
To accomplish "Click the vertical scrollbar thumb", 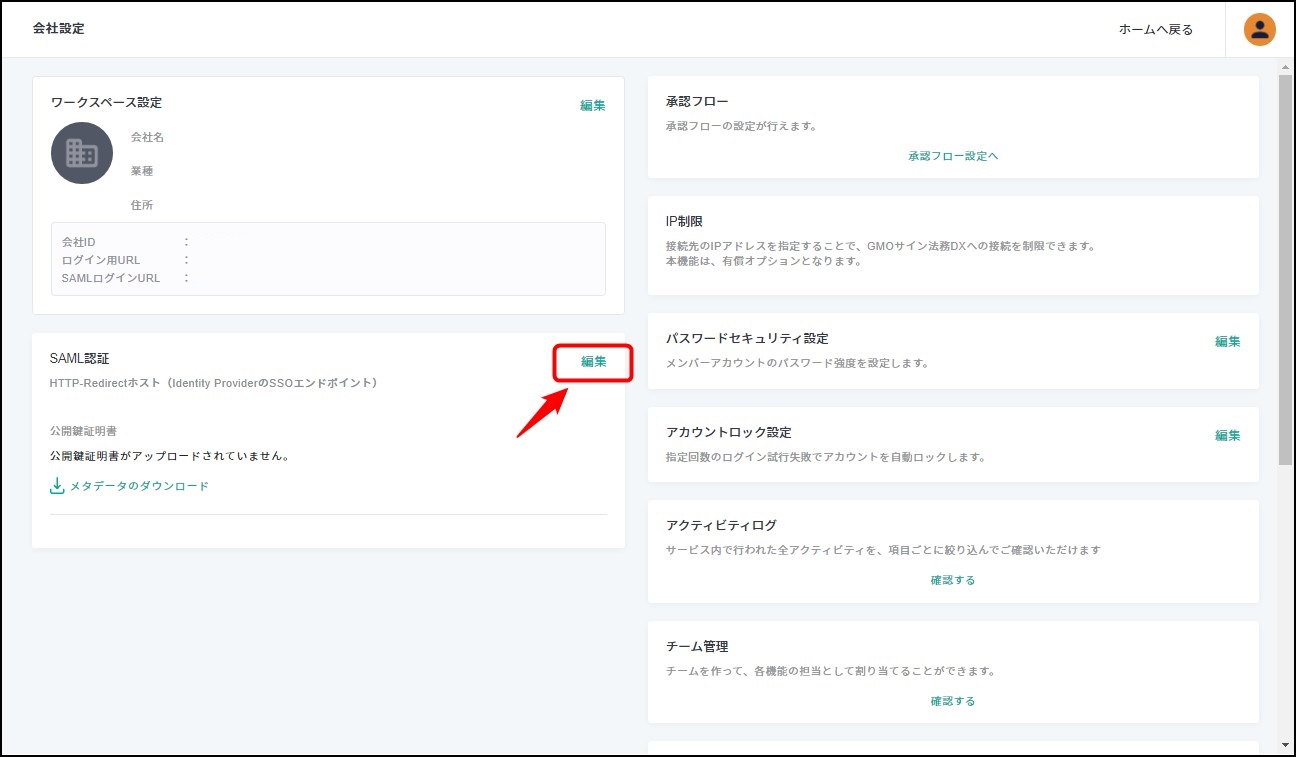I will (1285, 270).
